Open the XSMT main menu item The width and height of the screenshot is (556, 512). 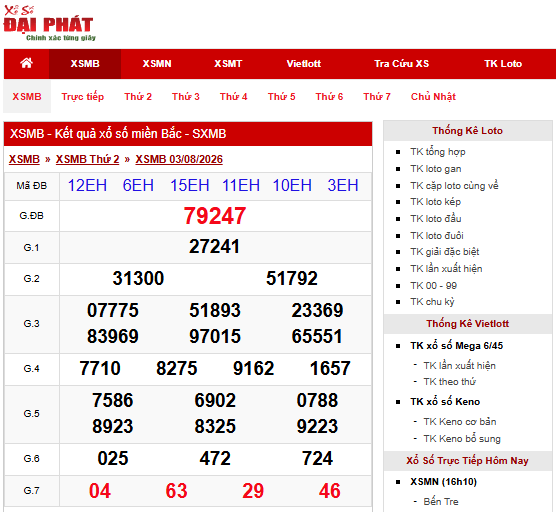[x=228, y=64]
